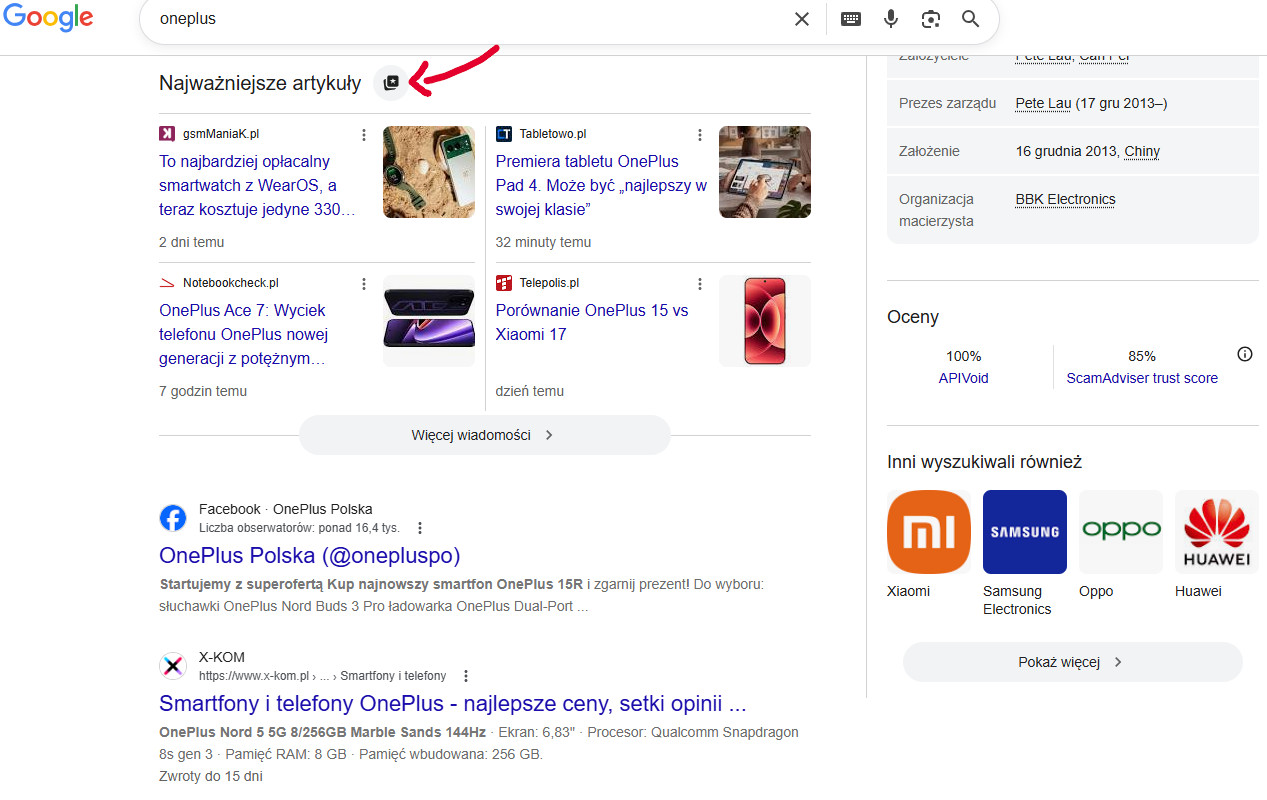Open the on-screen keyboard icon

851,19
